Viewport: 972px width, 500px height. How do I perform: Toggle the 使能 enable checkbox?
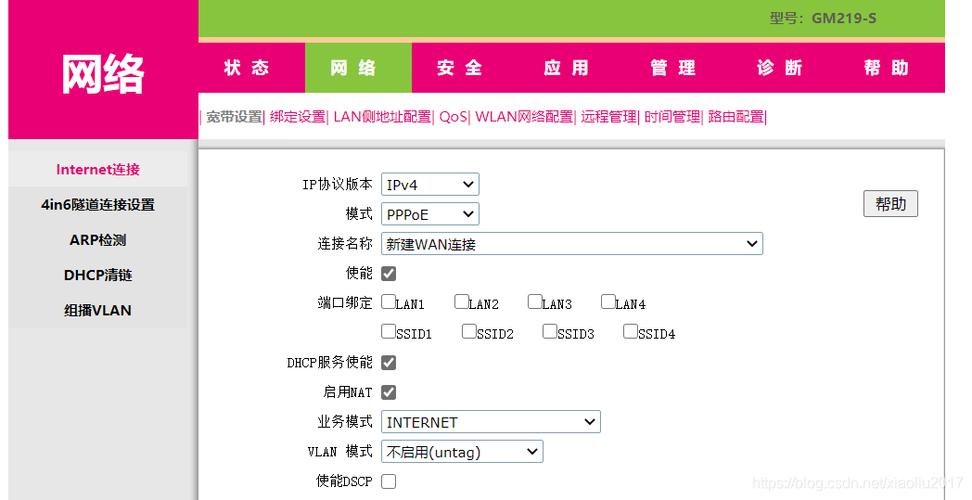[389, 273]
